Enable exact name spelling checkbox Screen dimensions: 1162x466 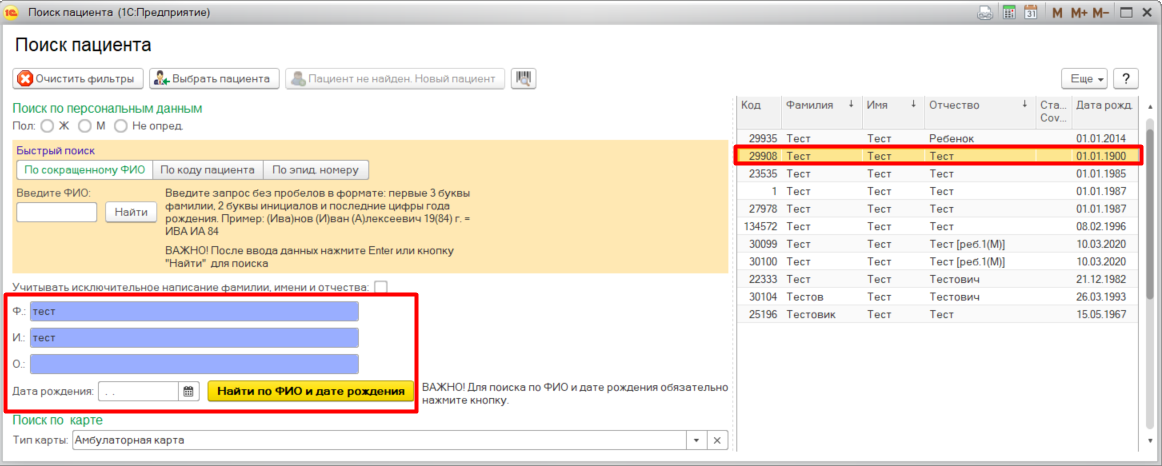click(x=381, y=287)
